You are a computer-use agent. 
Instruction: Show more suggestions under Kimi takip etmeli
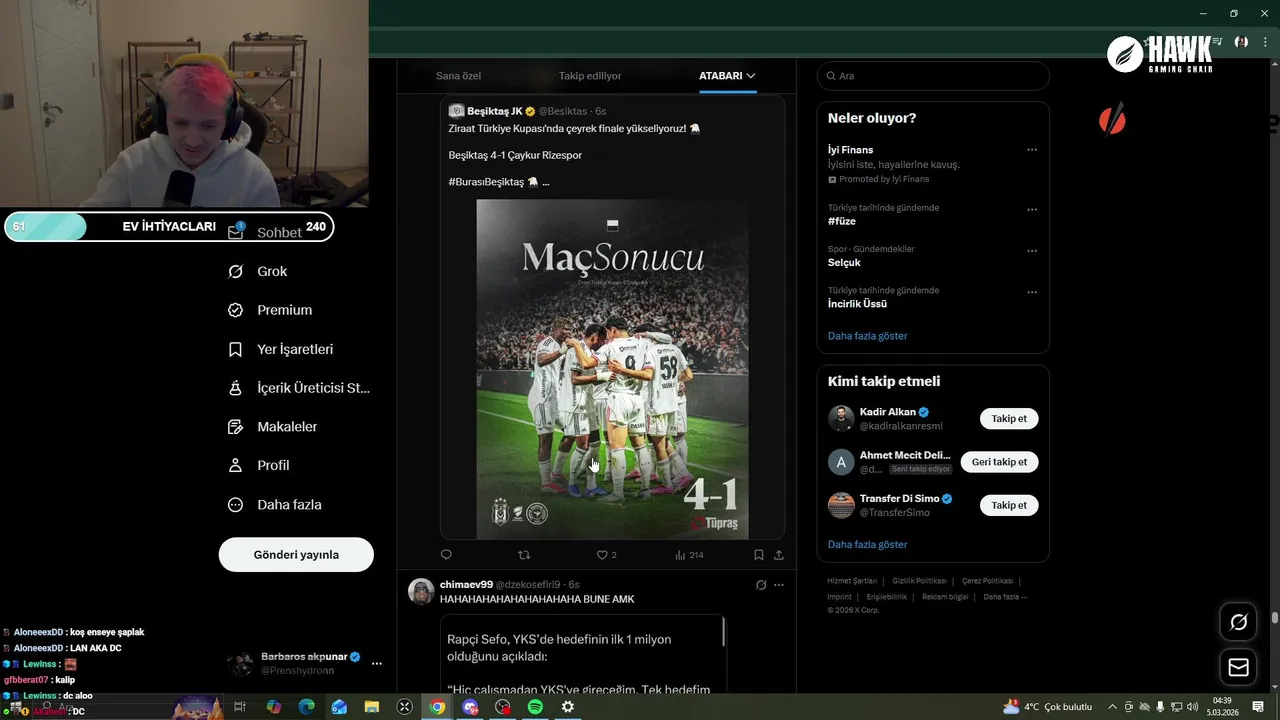click(868, 545)
